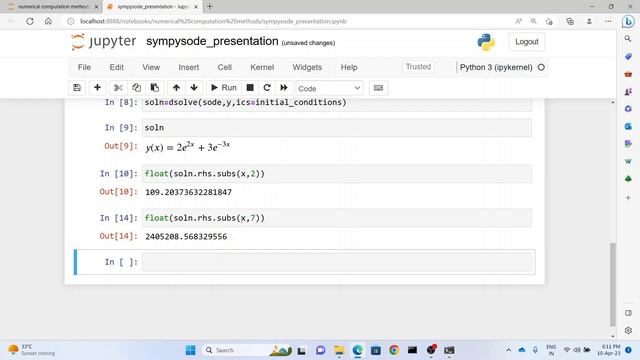Refresh the browser page
640x360 pixels.
[30, 21]
